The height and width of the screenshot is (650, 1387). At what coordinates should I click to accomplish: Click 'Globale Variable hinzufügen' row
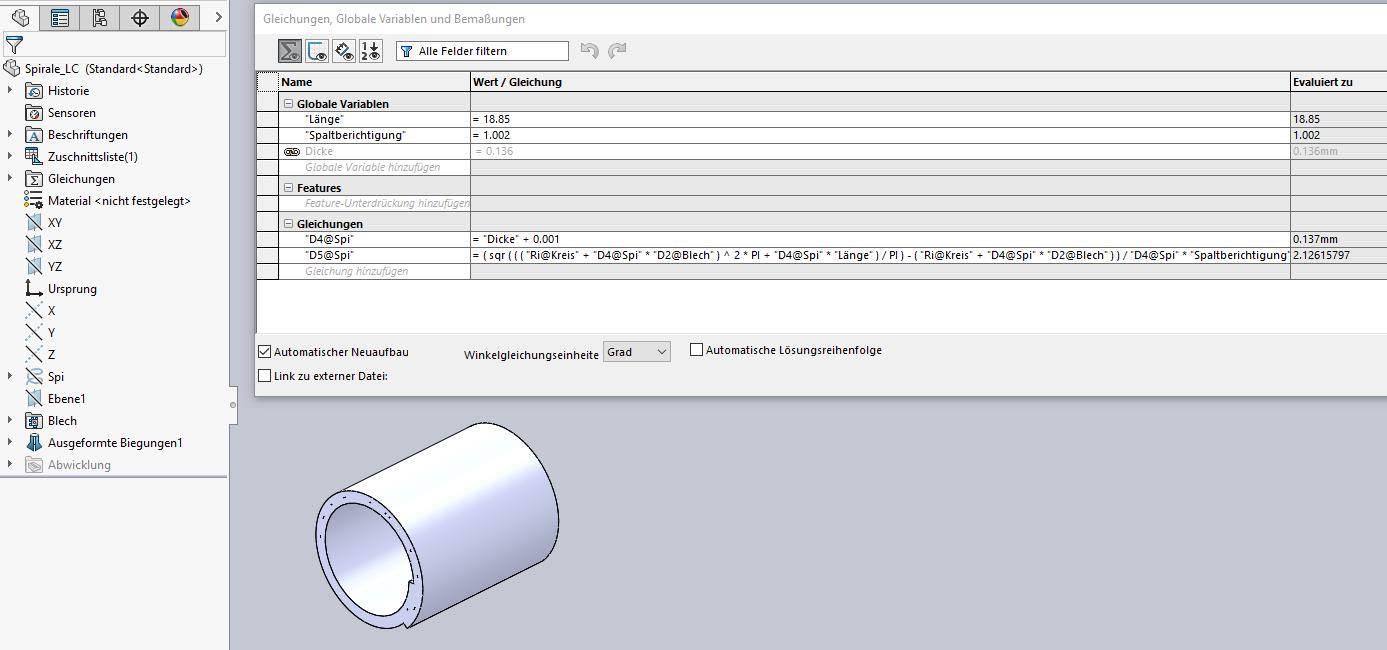click(375, 168)
